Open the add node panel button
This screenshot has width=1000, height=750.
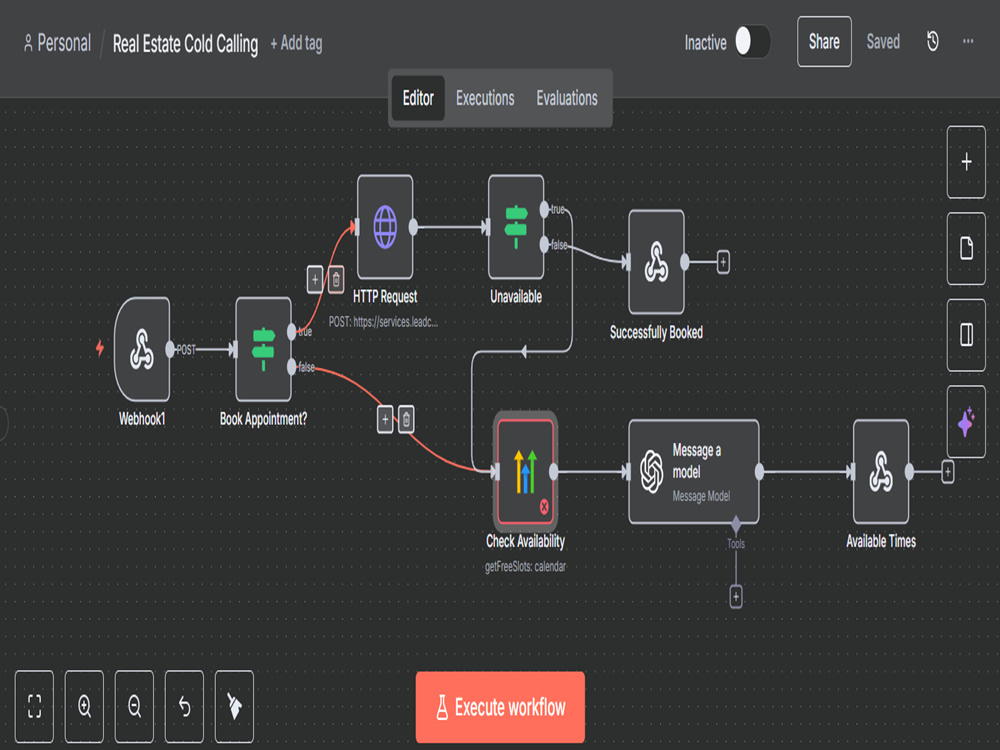tap(966, 162)
